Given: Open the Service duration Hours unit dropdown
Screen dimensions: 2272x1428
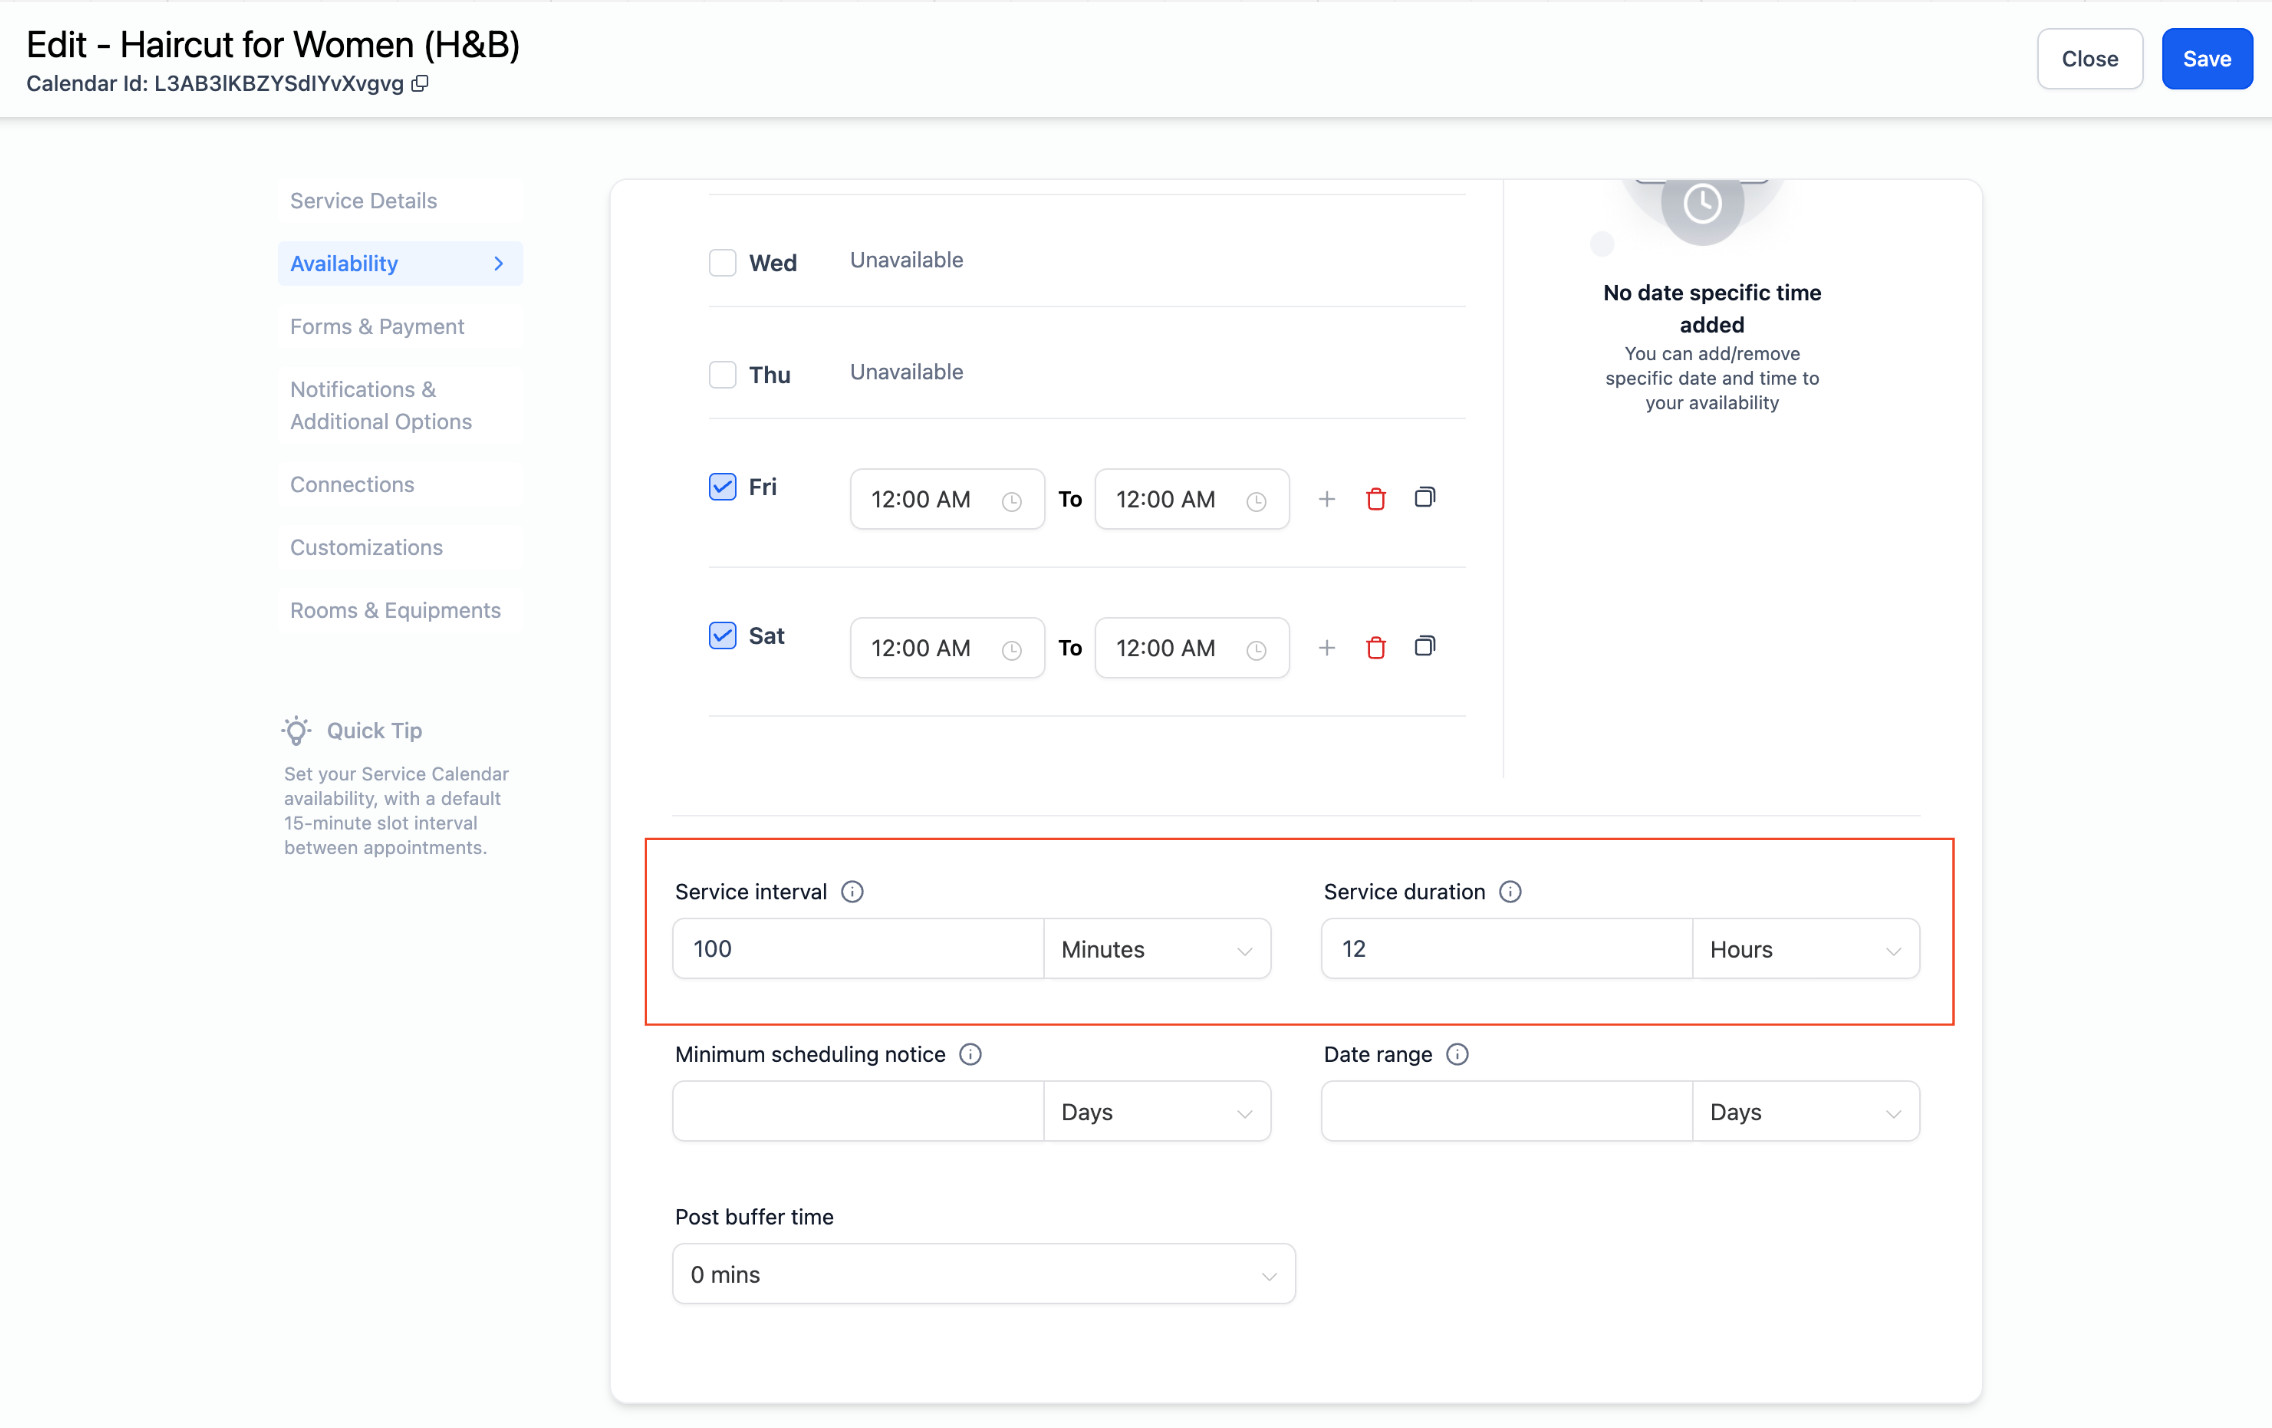Looking at the screenshot, I should [x=1806, y=949].
